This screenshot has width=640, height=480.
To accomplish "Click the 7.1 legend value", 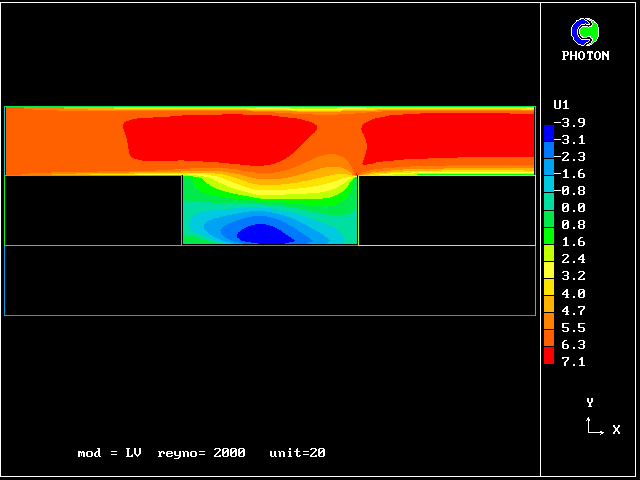I will coord(574,361).
